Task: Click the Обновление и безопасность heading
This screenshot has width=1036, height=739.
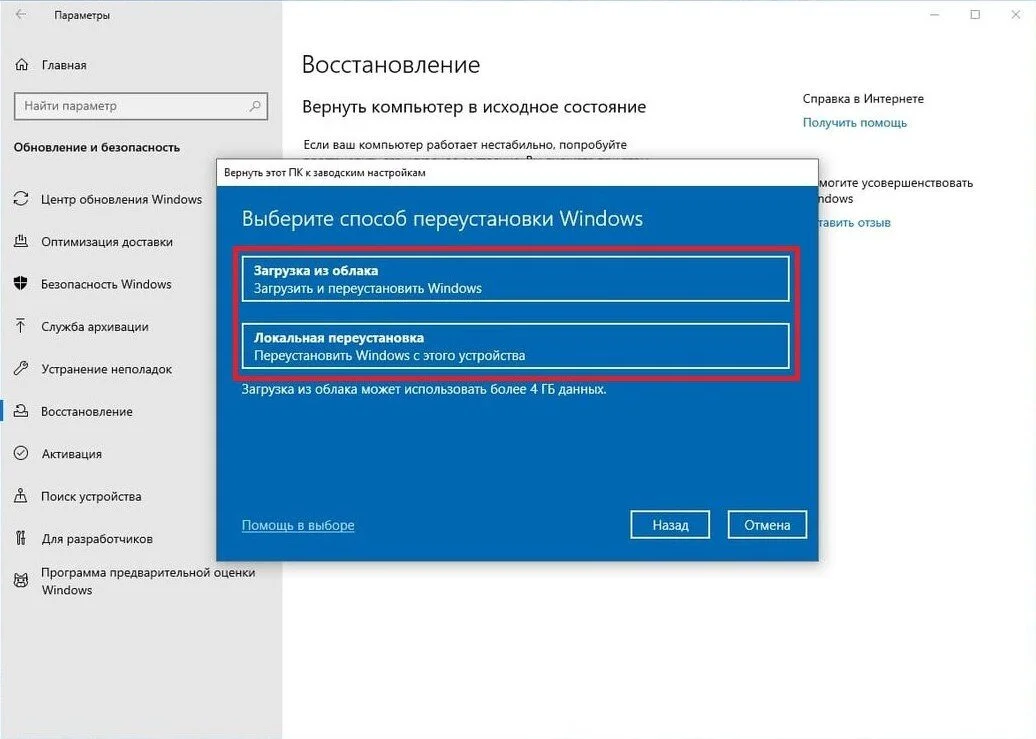Action: pos(96,147)
